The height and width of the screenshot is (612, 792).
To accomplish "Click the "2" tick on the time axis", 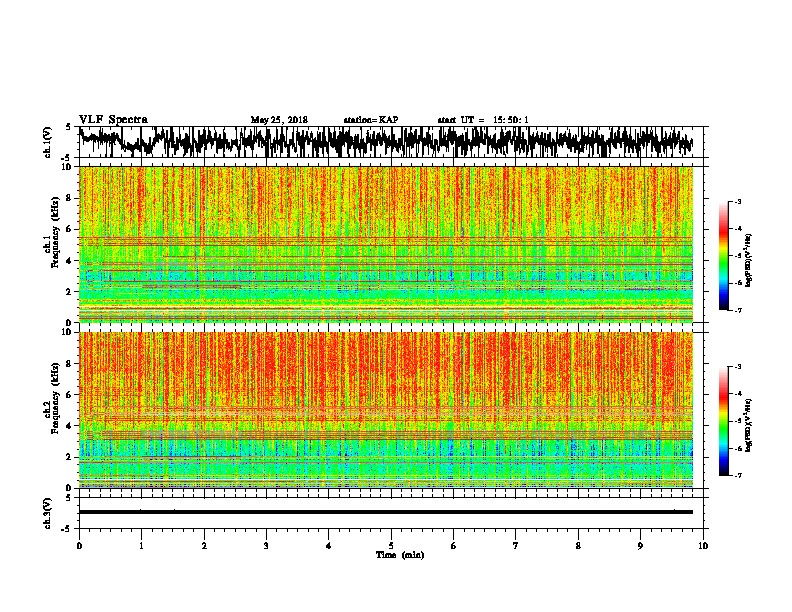I will coord(204,546).
